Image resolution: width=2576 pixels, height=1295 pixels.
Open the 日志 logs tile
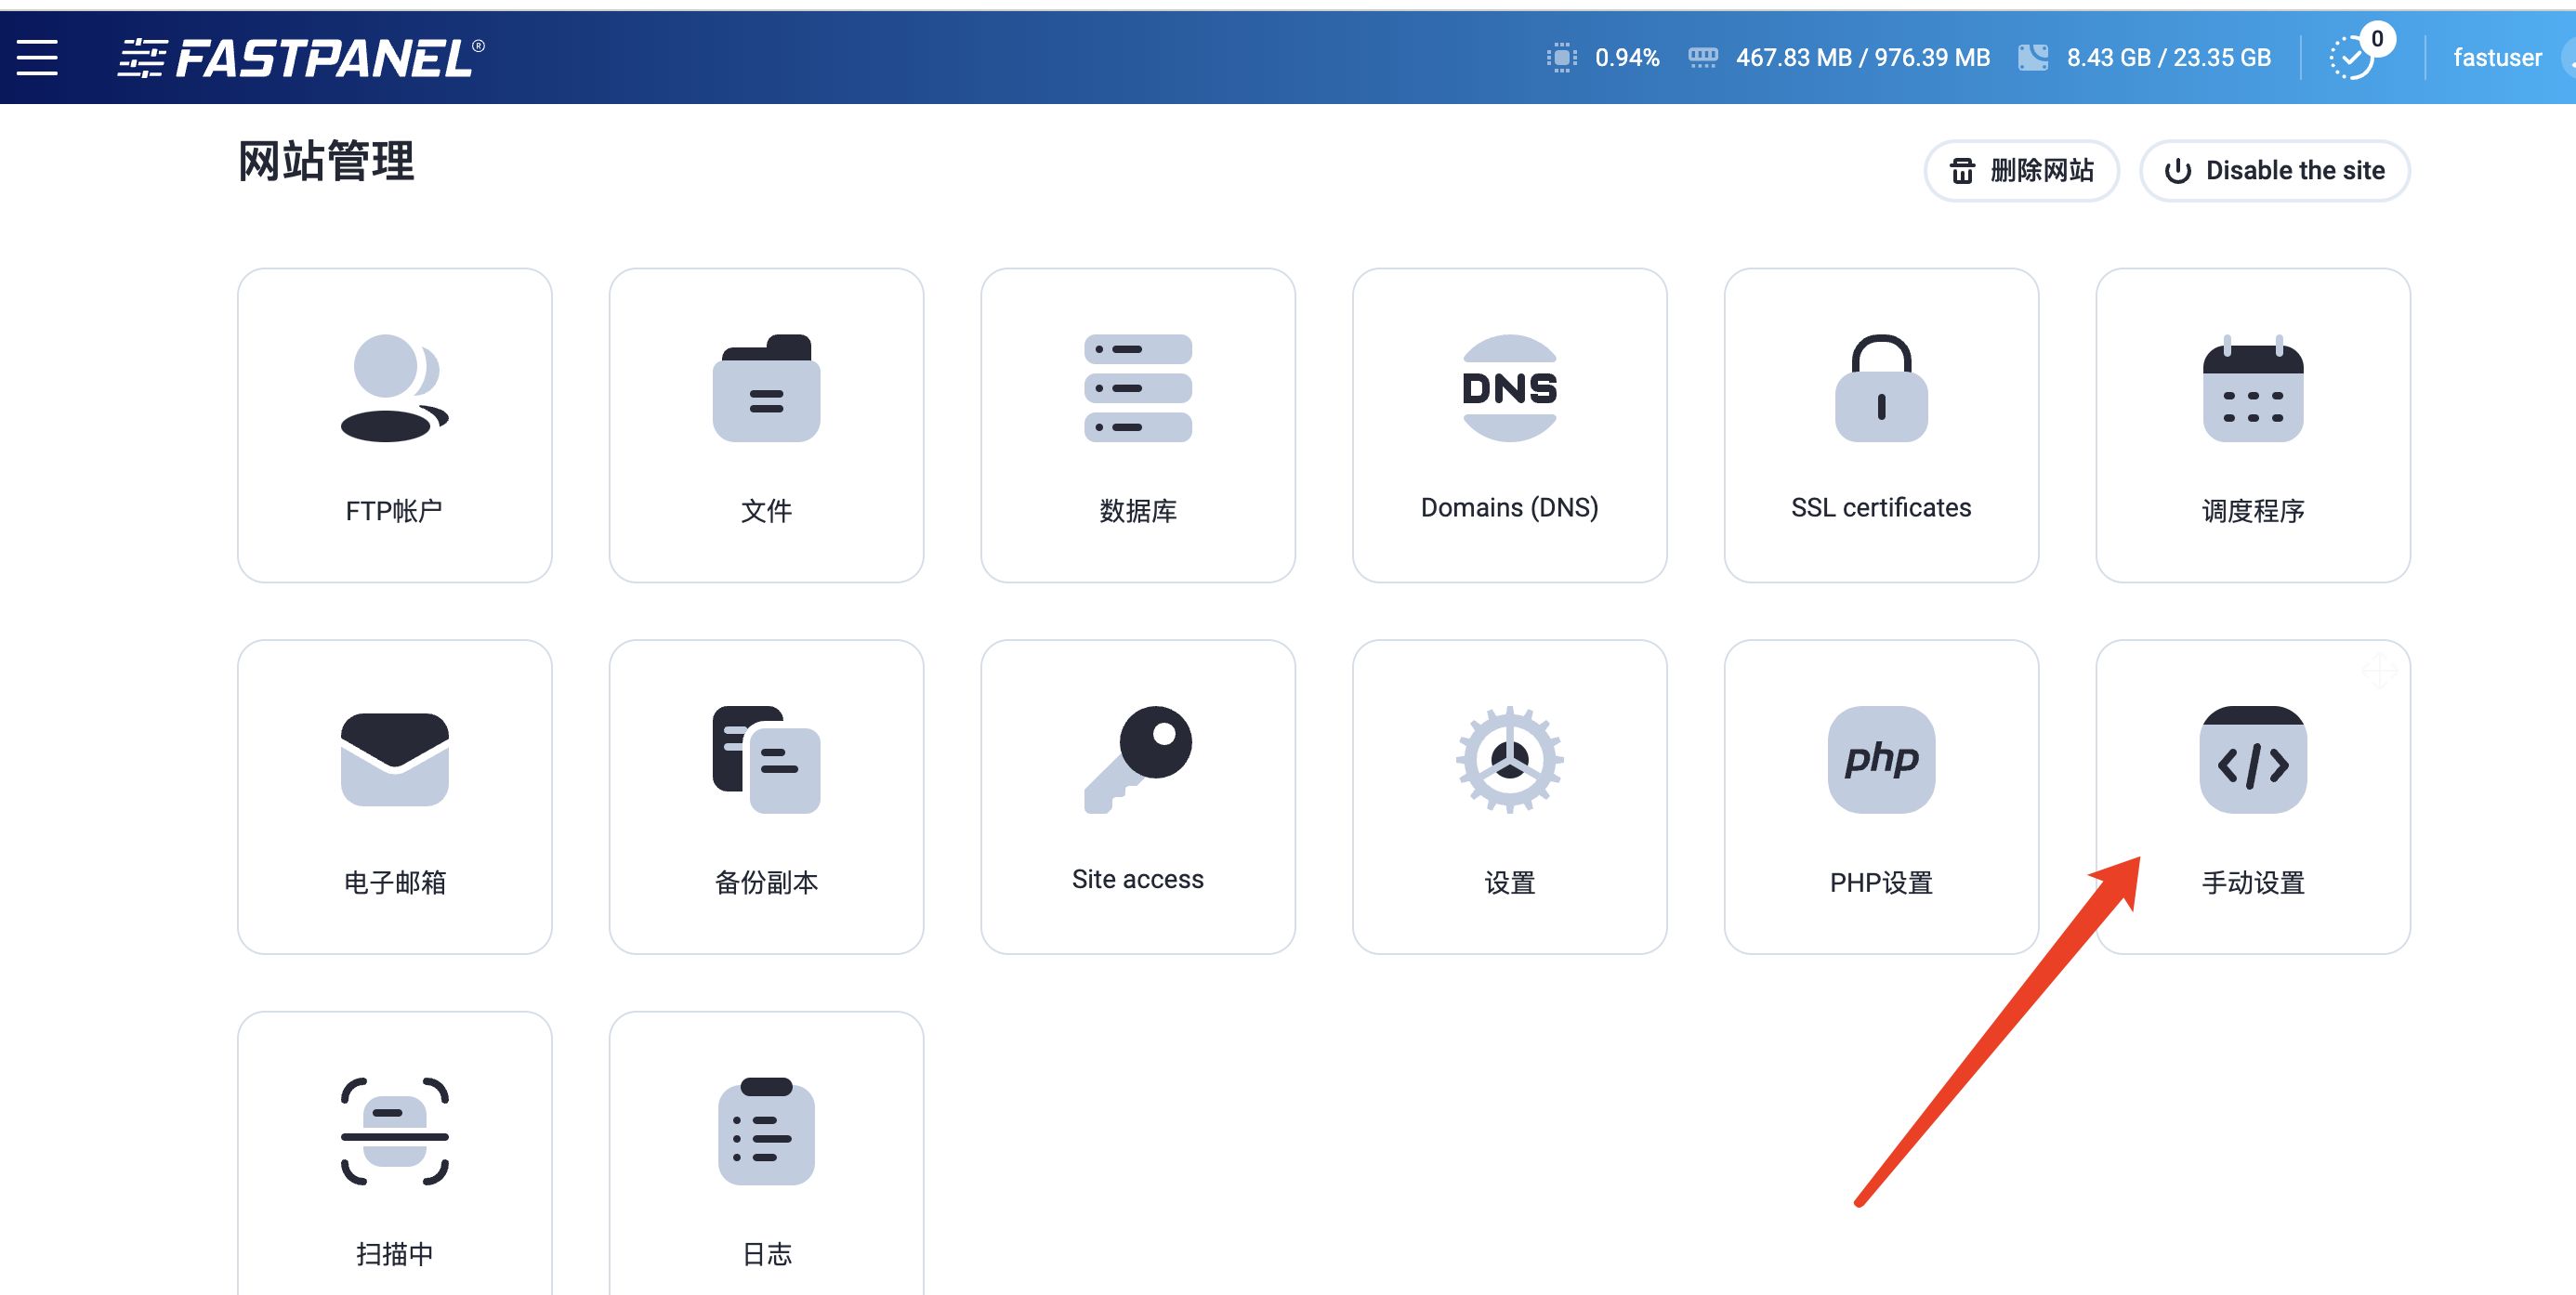point(766,1160)
